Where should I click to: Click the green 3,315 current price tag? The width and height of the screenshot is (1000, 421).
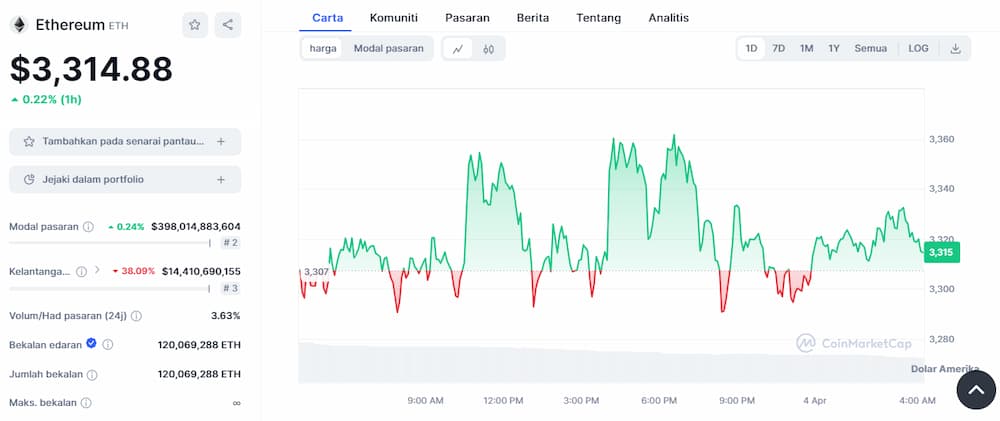[941, 253]
